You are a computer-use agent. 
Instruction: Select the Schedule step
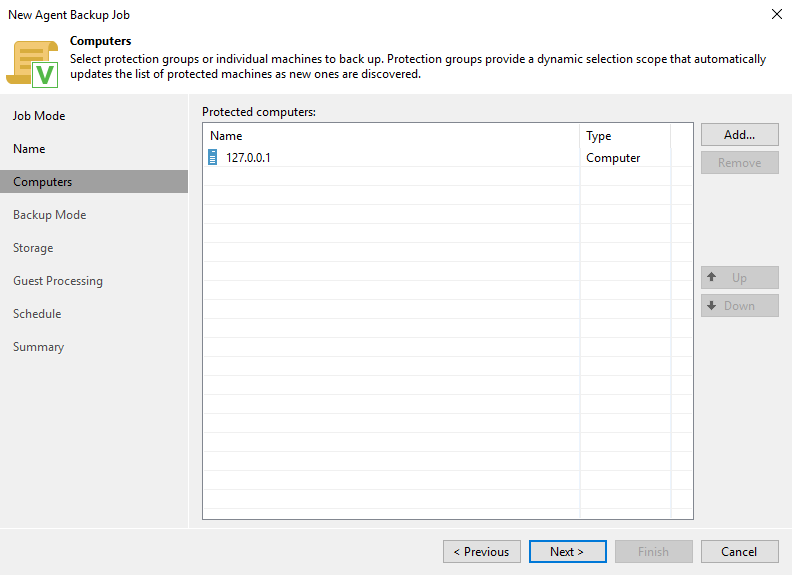click(37, 314)
